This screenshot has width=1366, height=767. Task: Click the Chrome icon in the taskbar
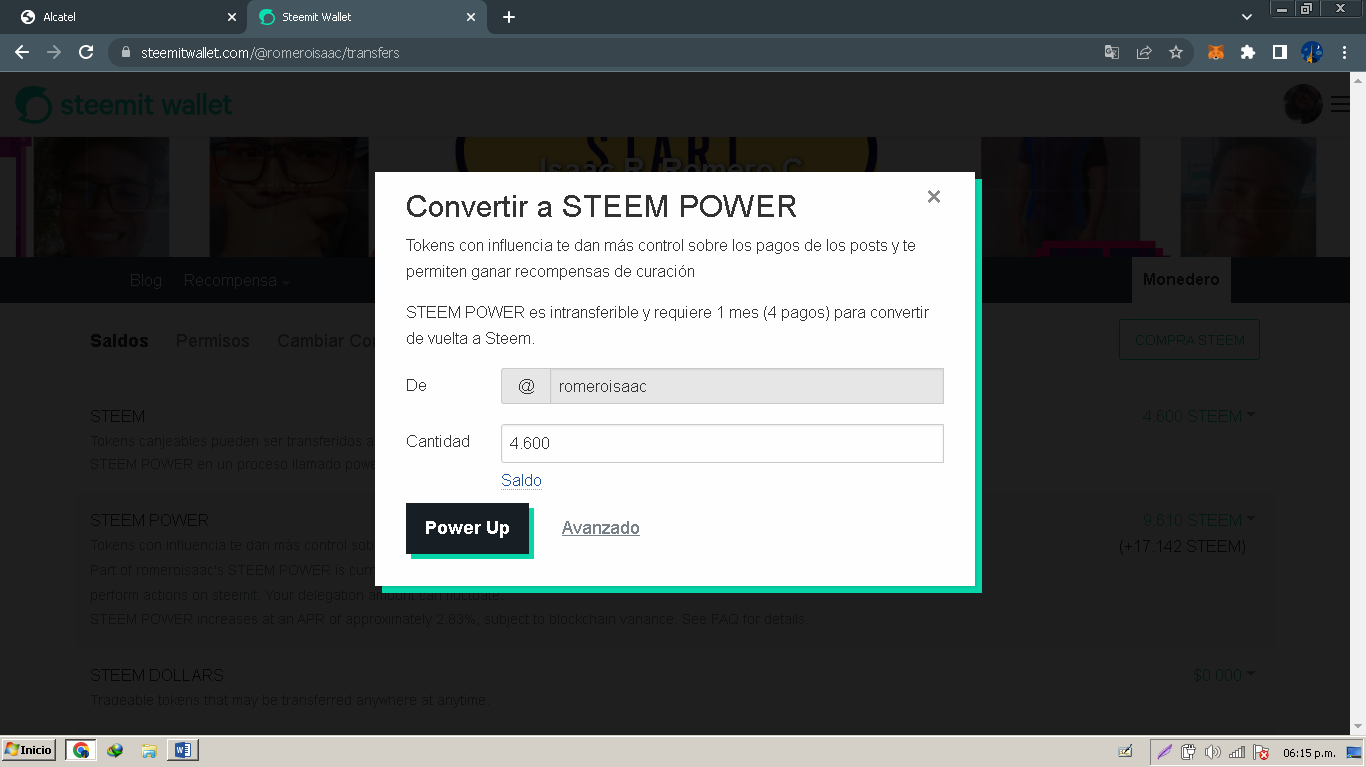click(81, 750)
